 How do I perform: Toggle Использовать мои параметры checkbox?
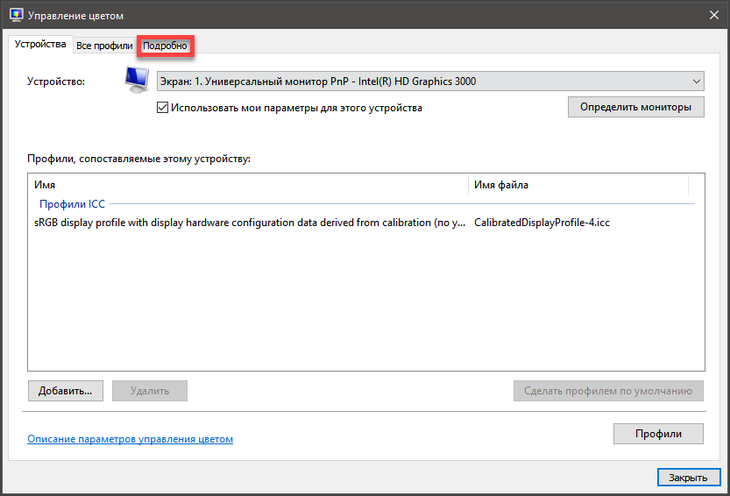[162, 108]
